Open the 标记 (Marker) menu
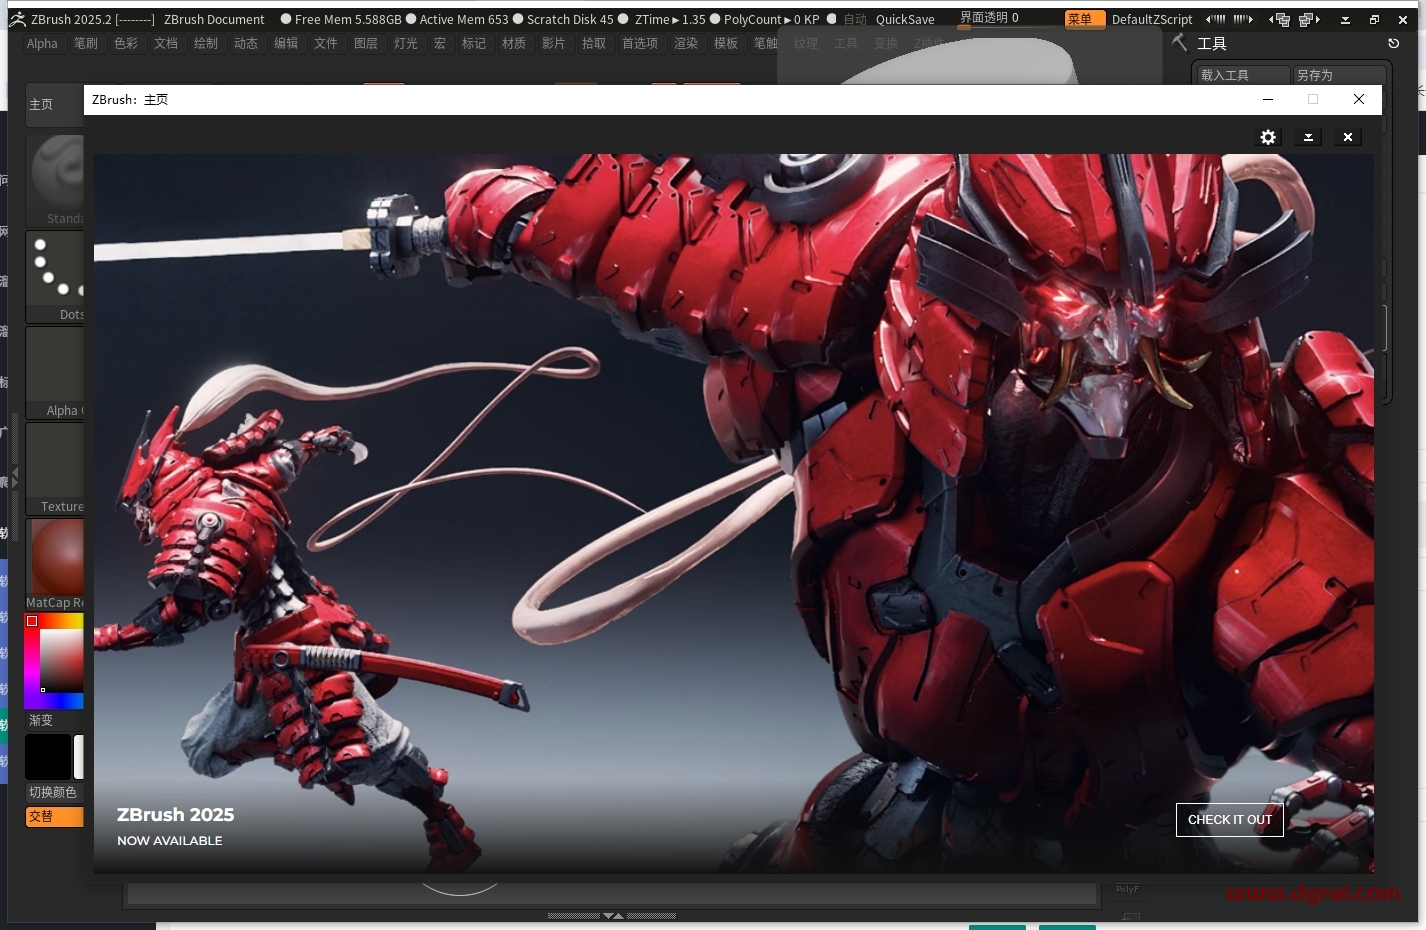 [x=473, y=43]
